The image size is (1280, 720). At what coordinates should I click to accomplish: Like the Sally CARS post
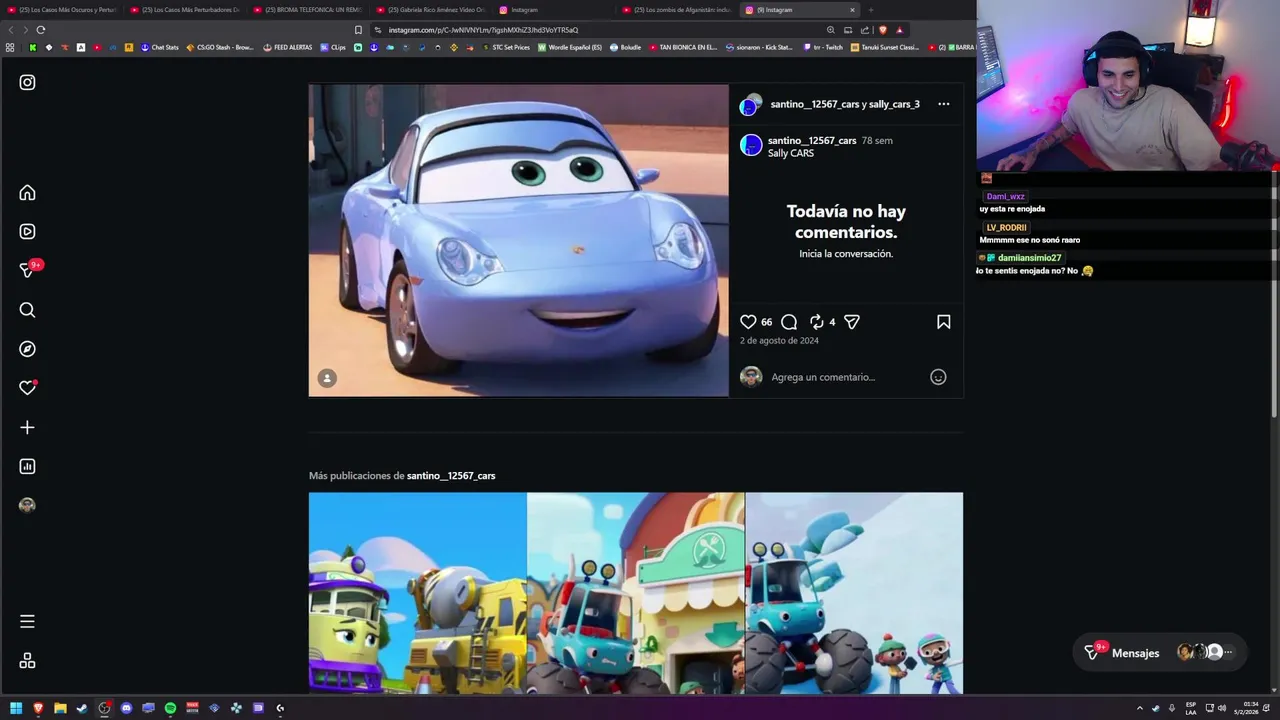pyautogui.click(x=748, y=322)
